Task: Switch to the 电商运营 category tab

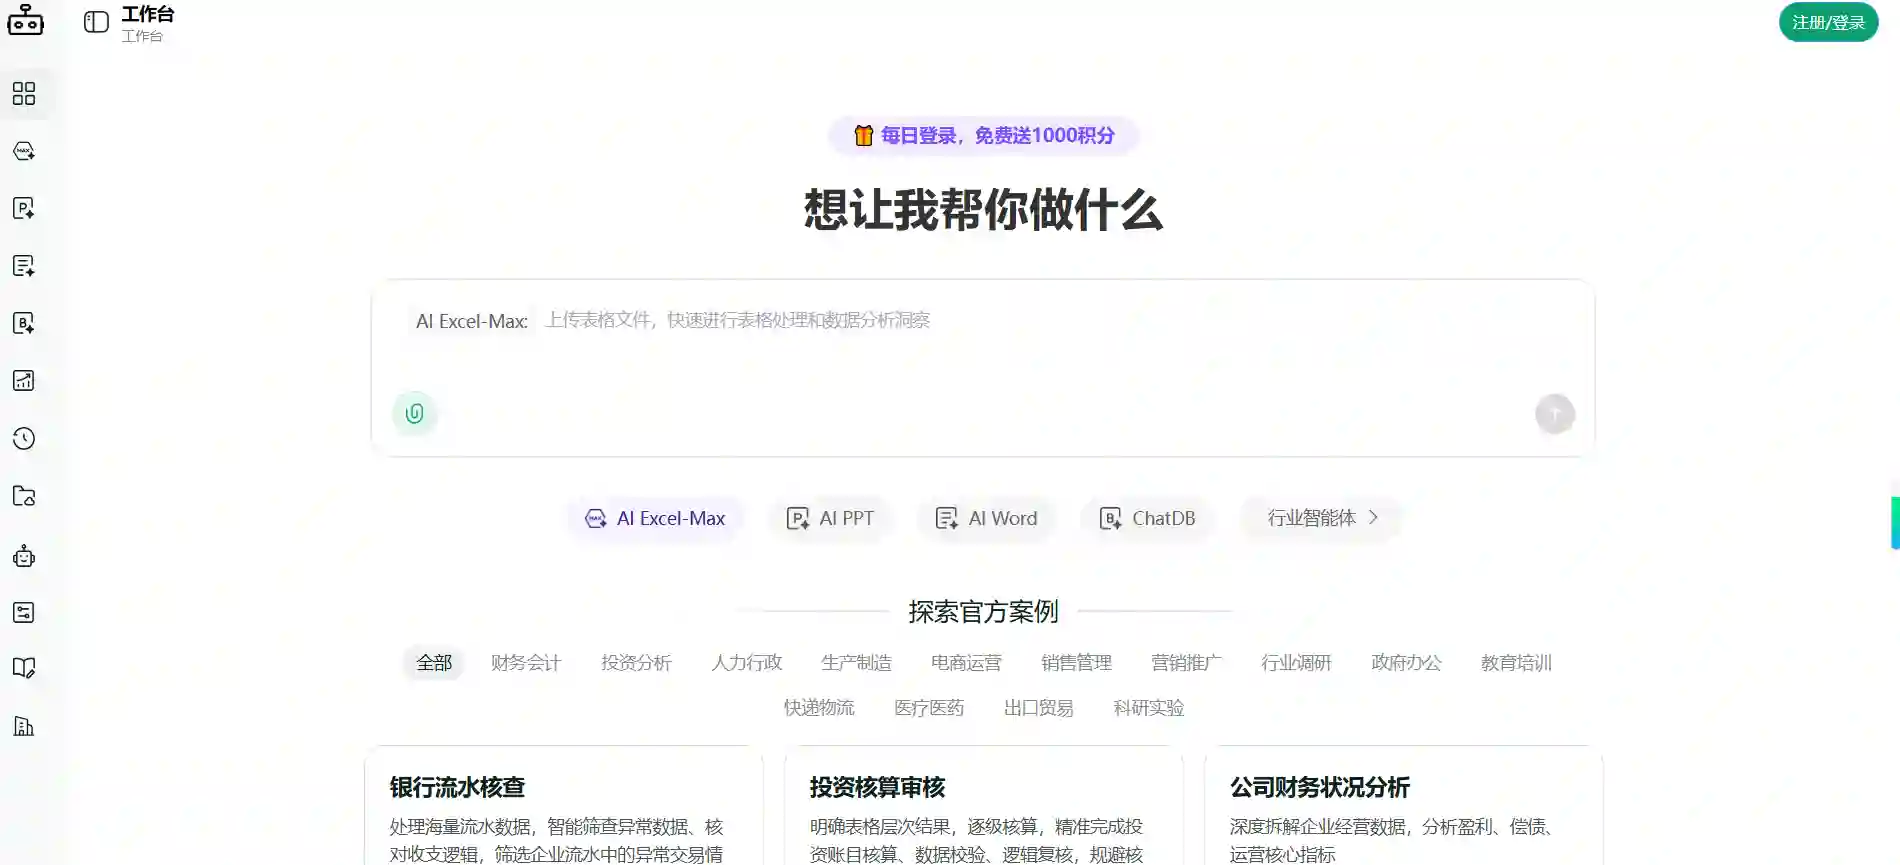Action: 966,663
